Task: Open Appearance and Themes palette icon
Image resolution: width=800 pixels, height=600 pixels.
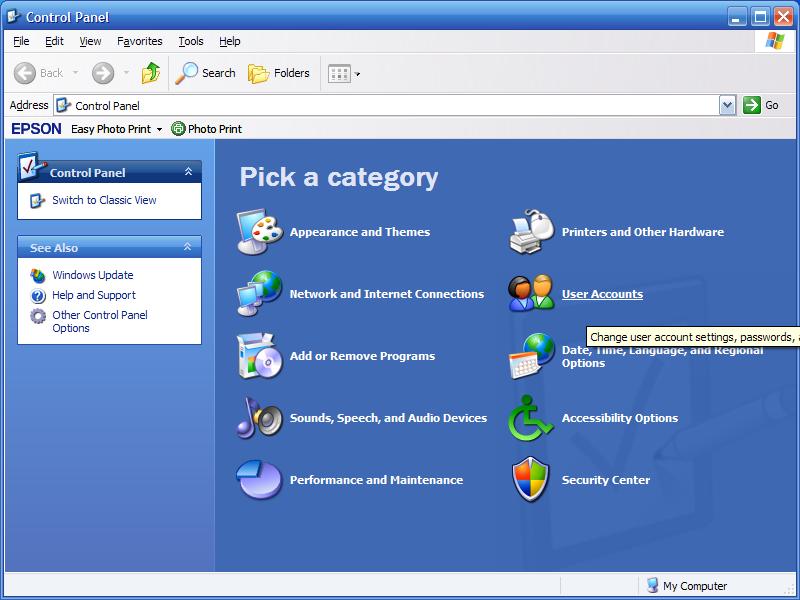Action: (260, 232)
